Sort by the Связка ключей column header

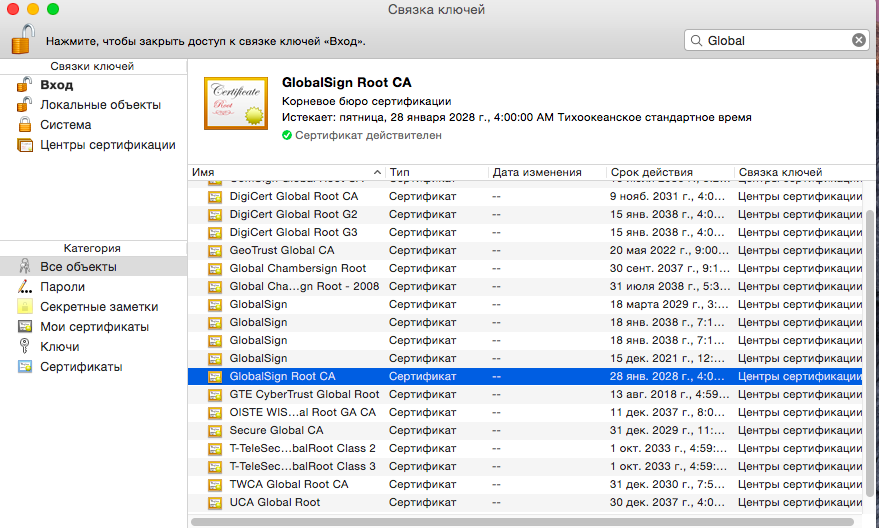805,172
